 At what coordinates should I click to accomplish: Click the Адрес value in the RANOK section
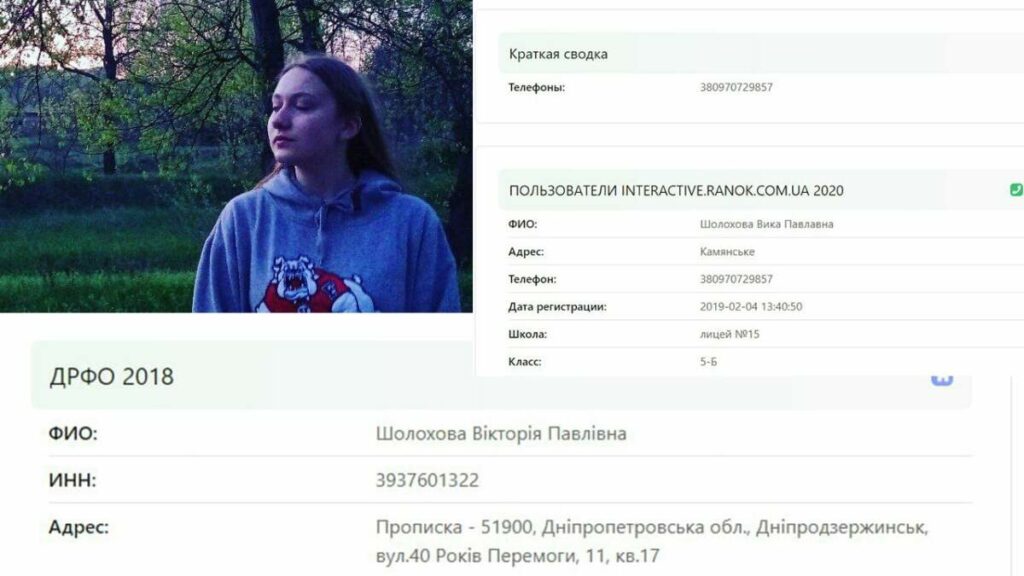727,251
